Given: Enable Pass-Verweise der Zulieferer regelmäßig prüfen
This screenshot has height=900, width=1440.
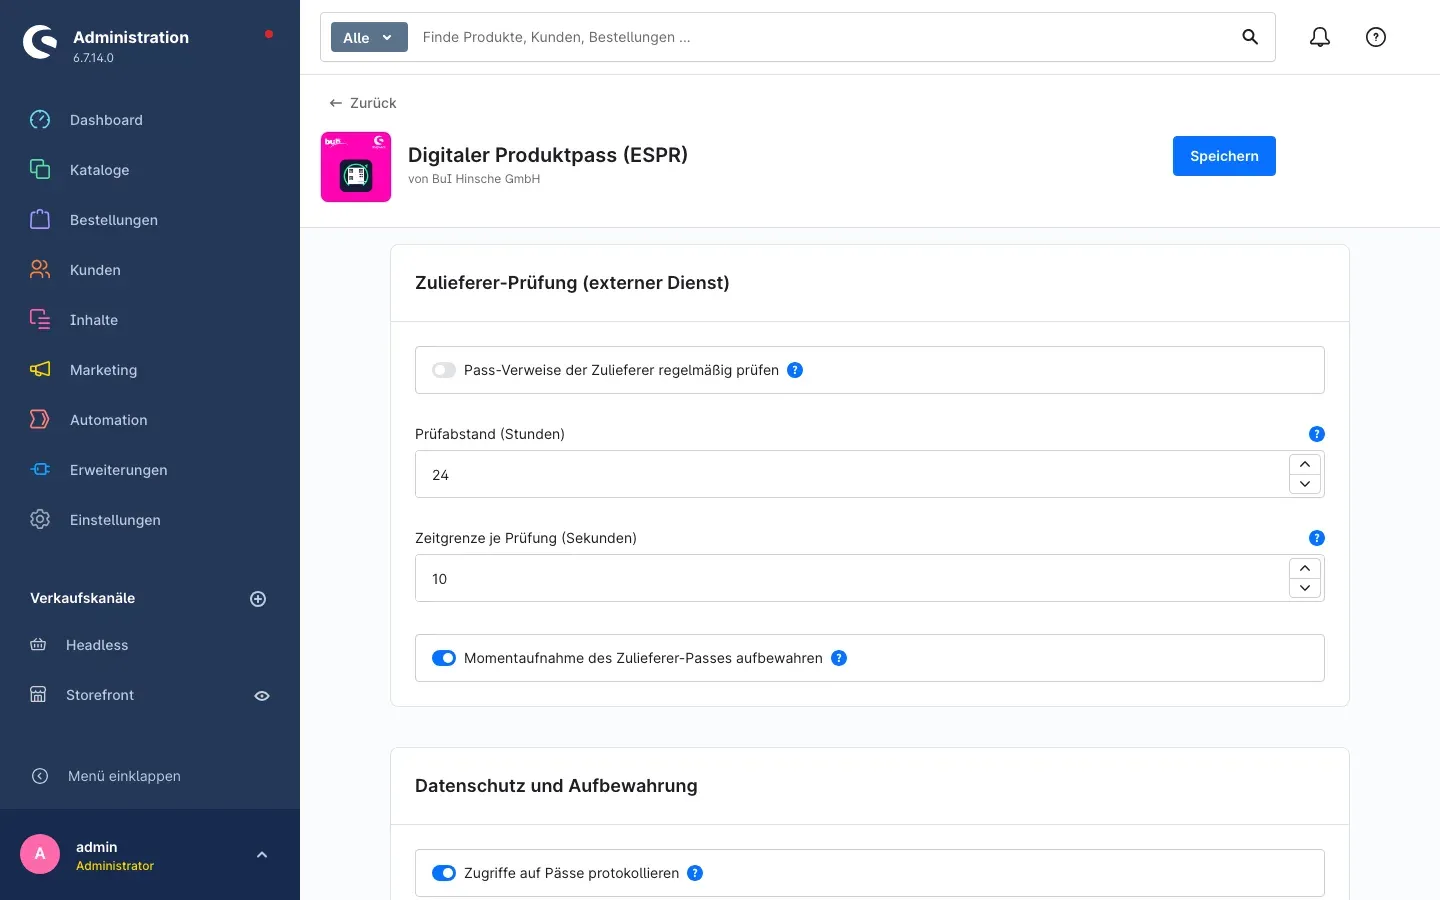Looking at the screenshot, I should tap(444, 370).
